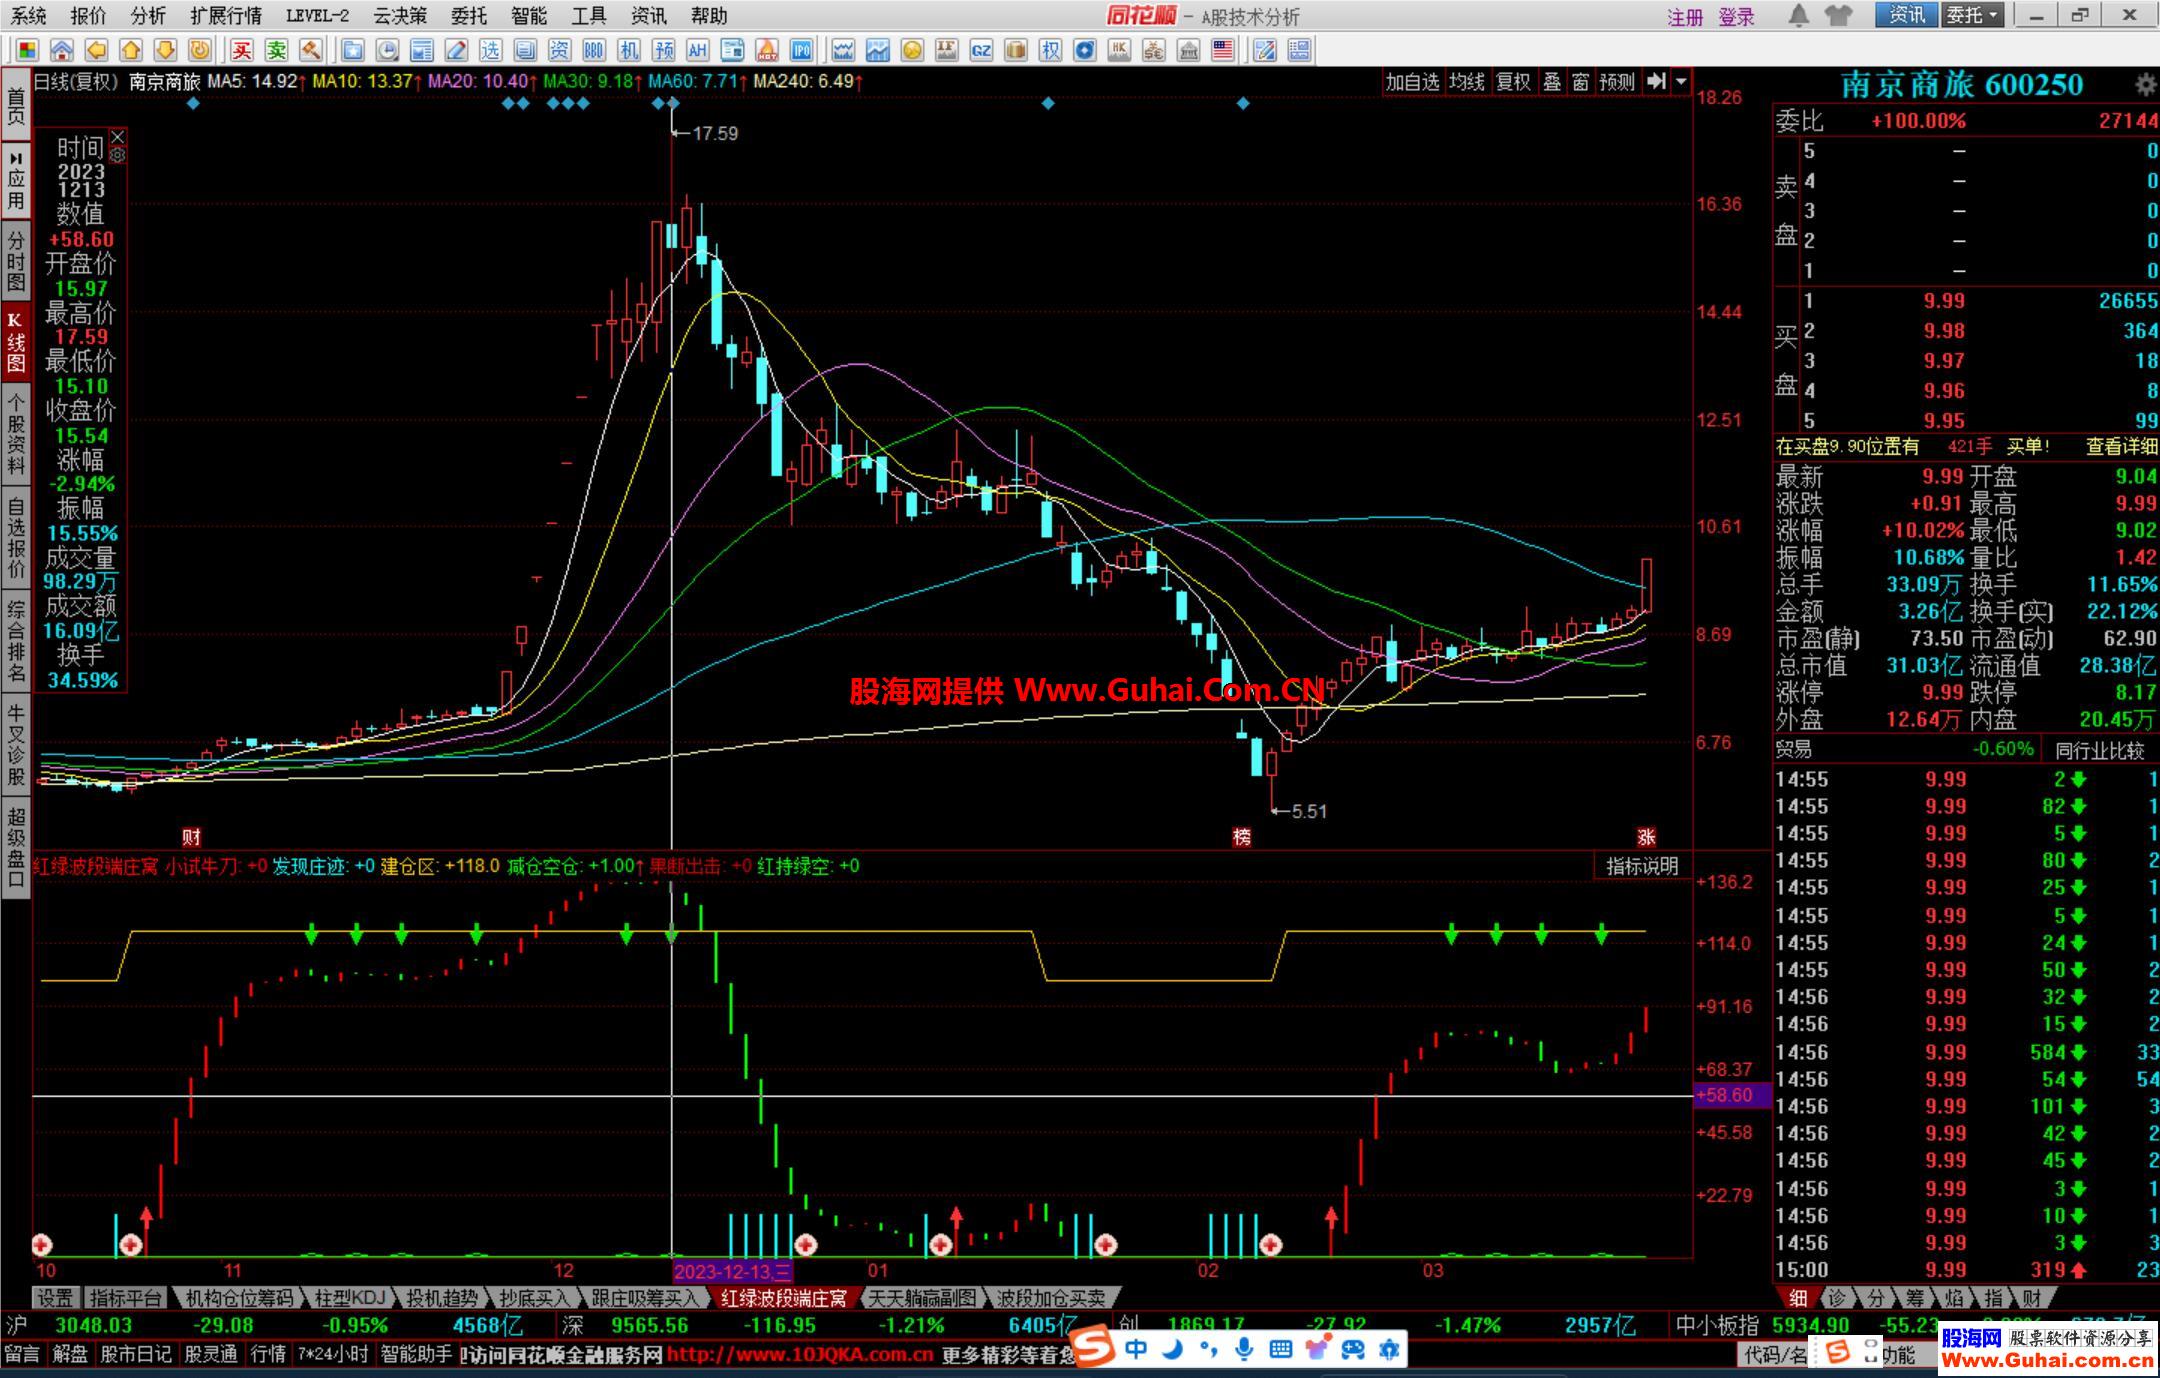
Task: Switch to 投机趋势 indicator tab
Action: point(441,1298)
